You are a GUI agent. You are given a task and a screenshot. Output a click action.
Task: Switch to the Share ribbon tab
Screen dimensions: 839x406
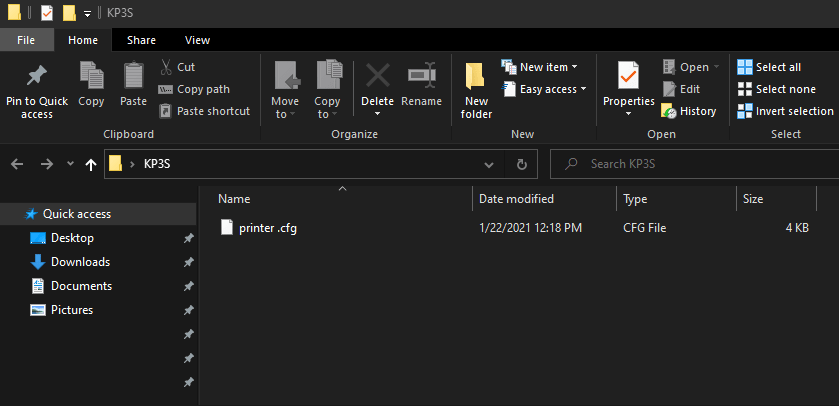pyautogui.click(x=141, y=40)
